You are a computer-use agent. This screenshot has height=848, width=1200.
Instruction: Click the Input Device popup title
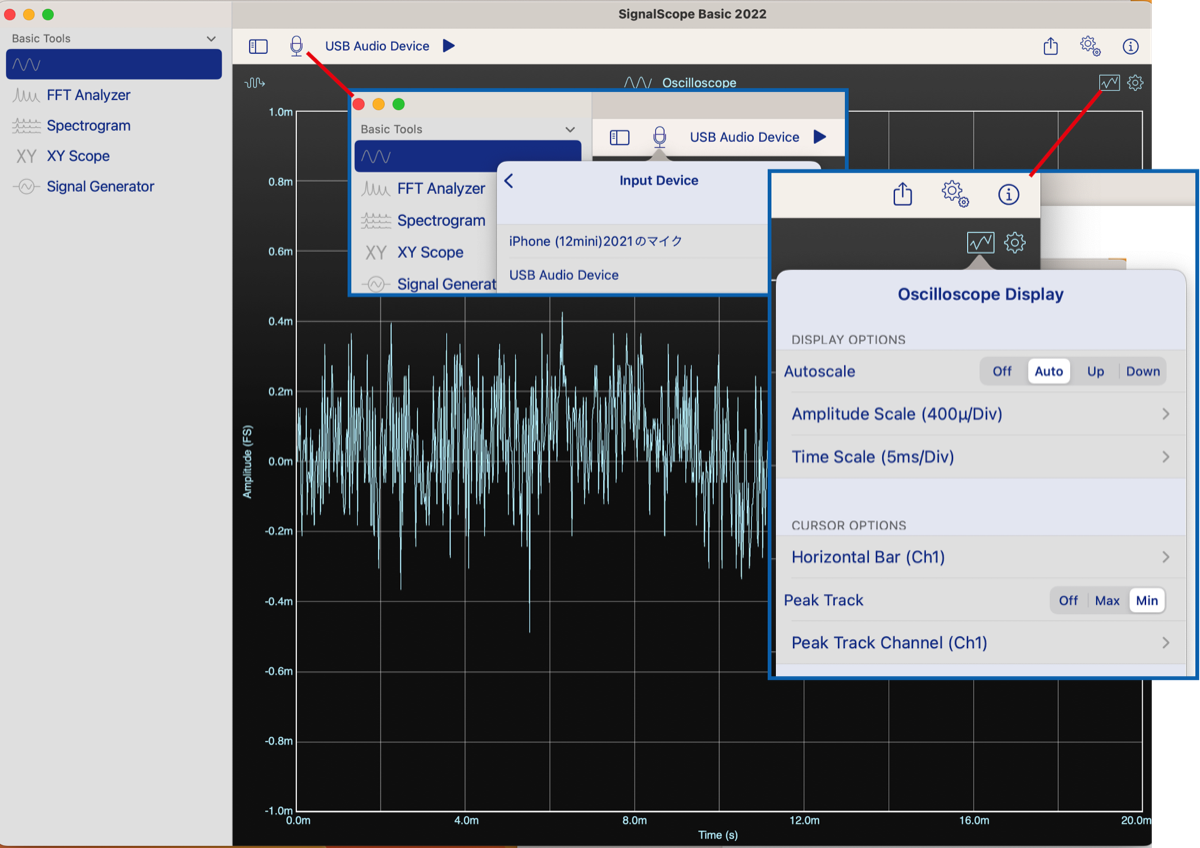659,181
